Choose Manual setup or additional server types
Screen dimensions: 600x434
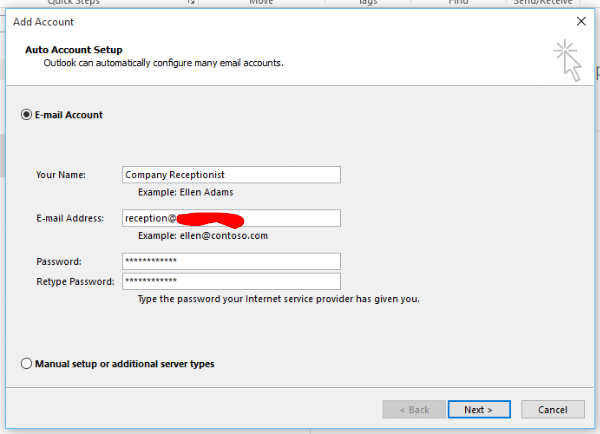point(27,364)
